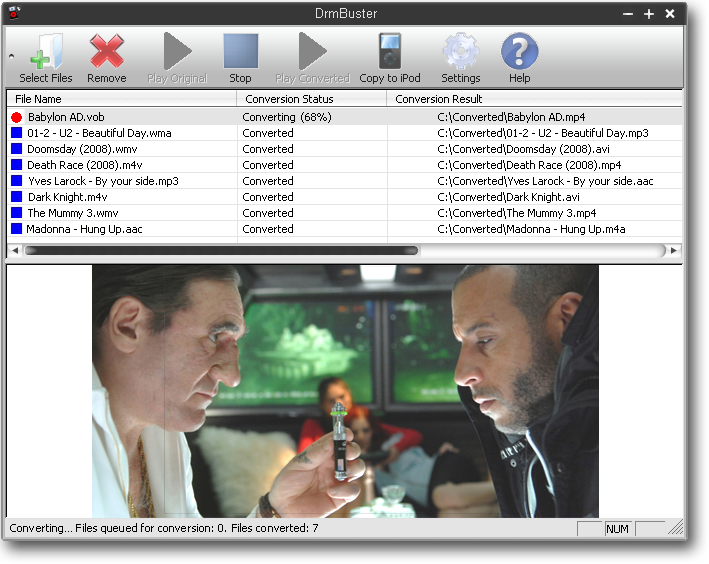Image resolution: width=709 pixels, height=564 pixels.
Task: Click the video preview frame
Action: pos(345,391)
